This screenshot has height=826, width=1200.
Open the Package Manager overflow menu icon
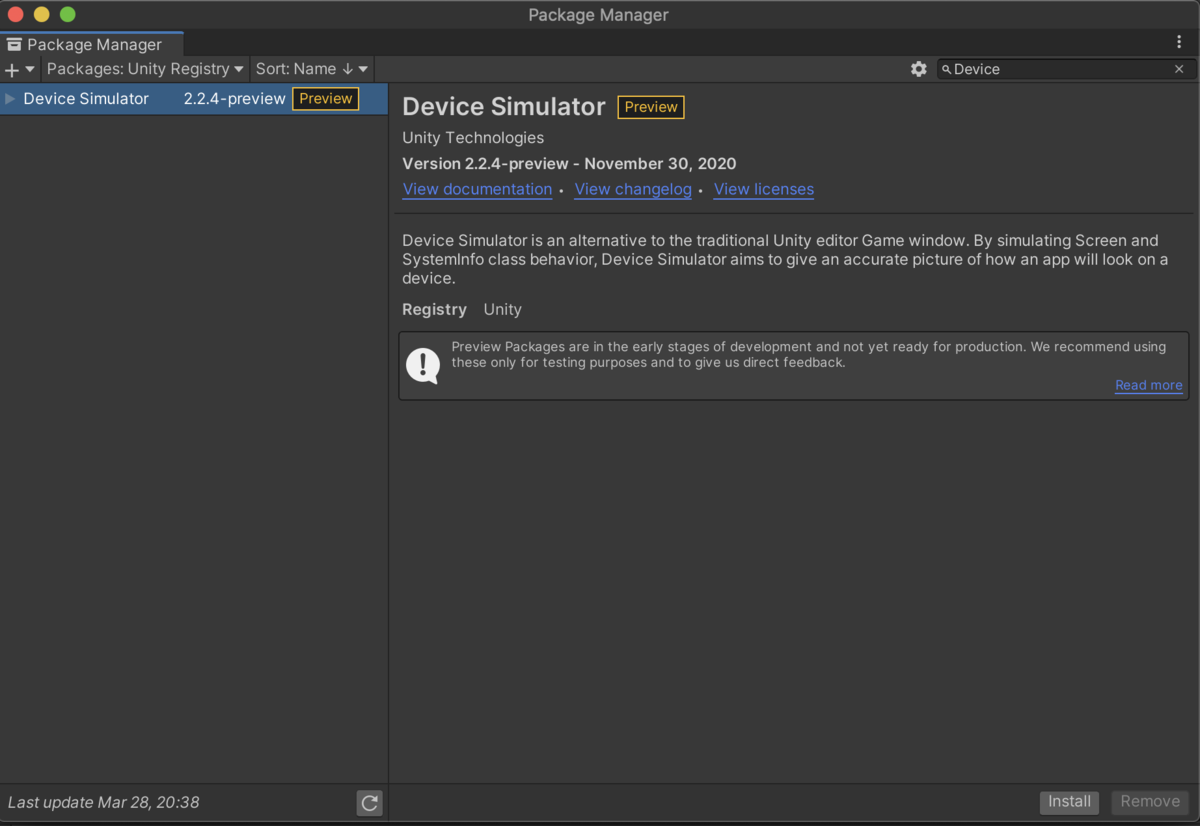click(x=1180, y=39)
